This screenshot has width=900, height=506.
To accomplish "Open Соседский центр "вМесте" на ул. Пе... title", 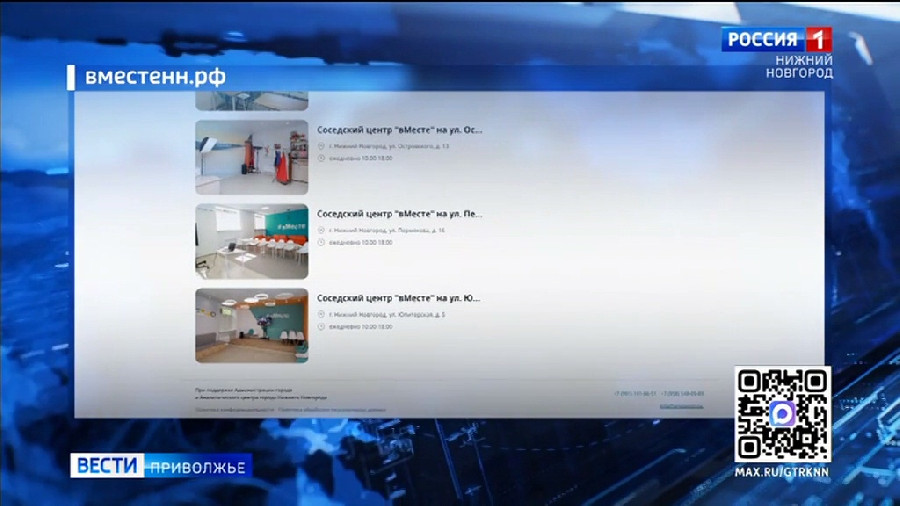I will tap(399, 214).
